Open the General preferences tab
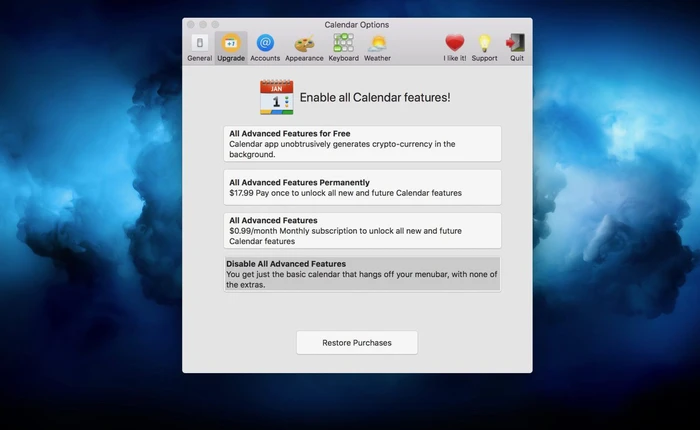The height and width of the screenshot is (430, 700). click(x=200, y=48)
